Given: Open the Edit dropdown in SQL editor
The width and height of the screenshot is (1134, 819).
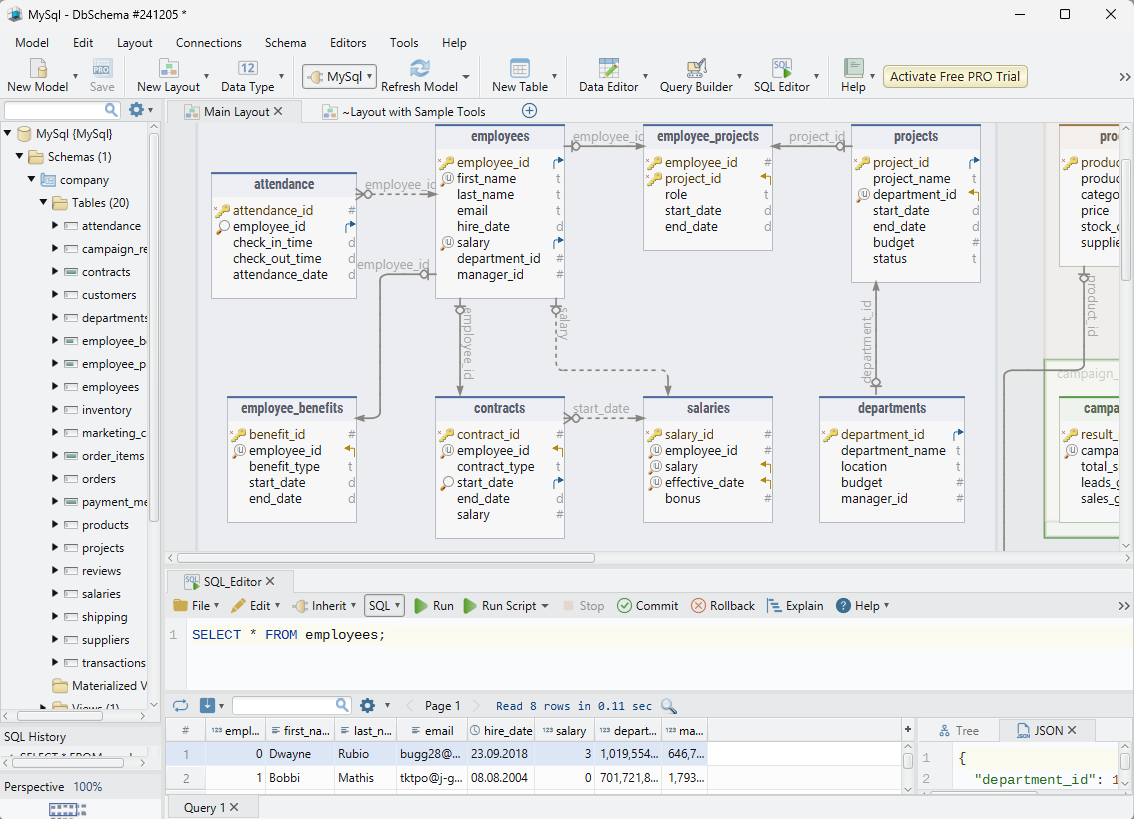Looking at the screenshot, I should click(255, 606).
